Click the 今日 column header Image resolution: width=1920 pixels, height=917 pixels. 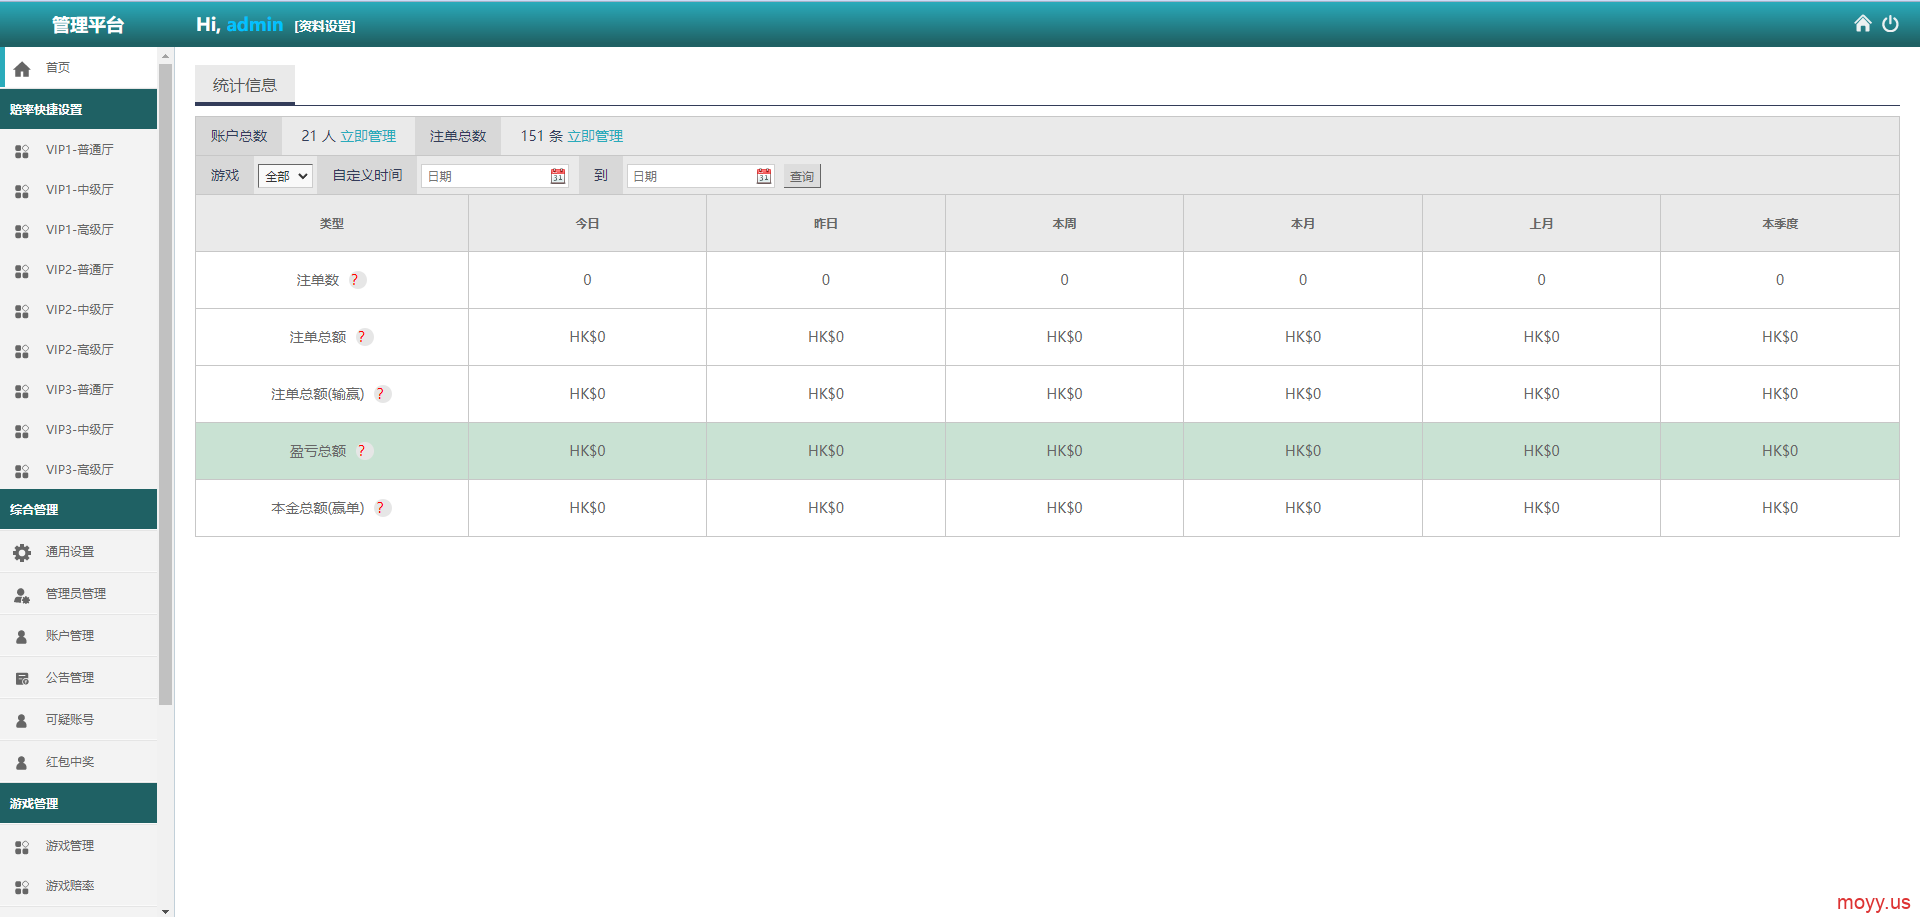tap(587, 223)
